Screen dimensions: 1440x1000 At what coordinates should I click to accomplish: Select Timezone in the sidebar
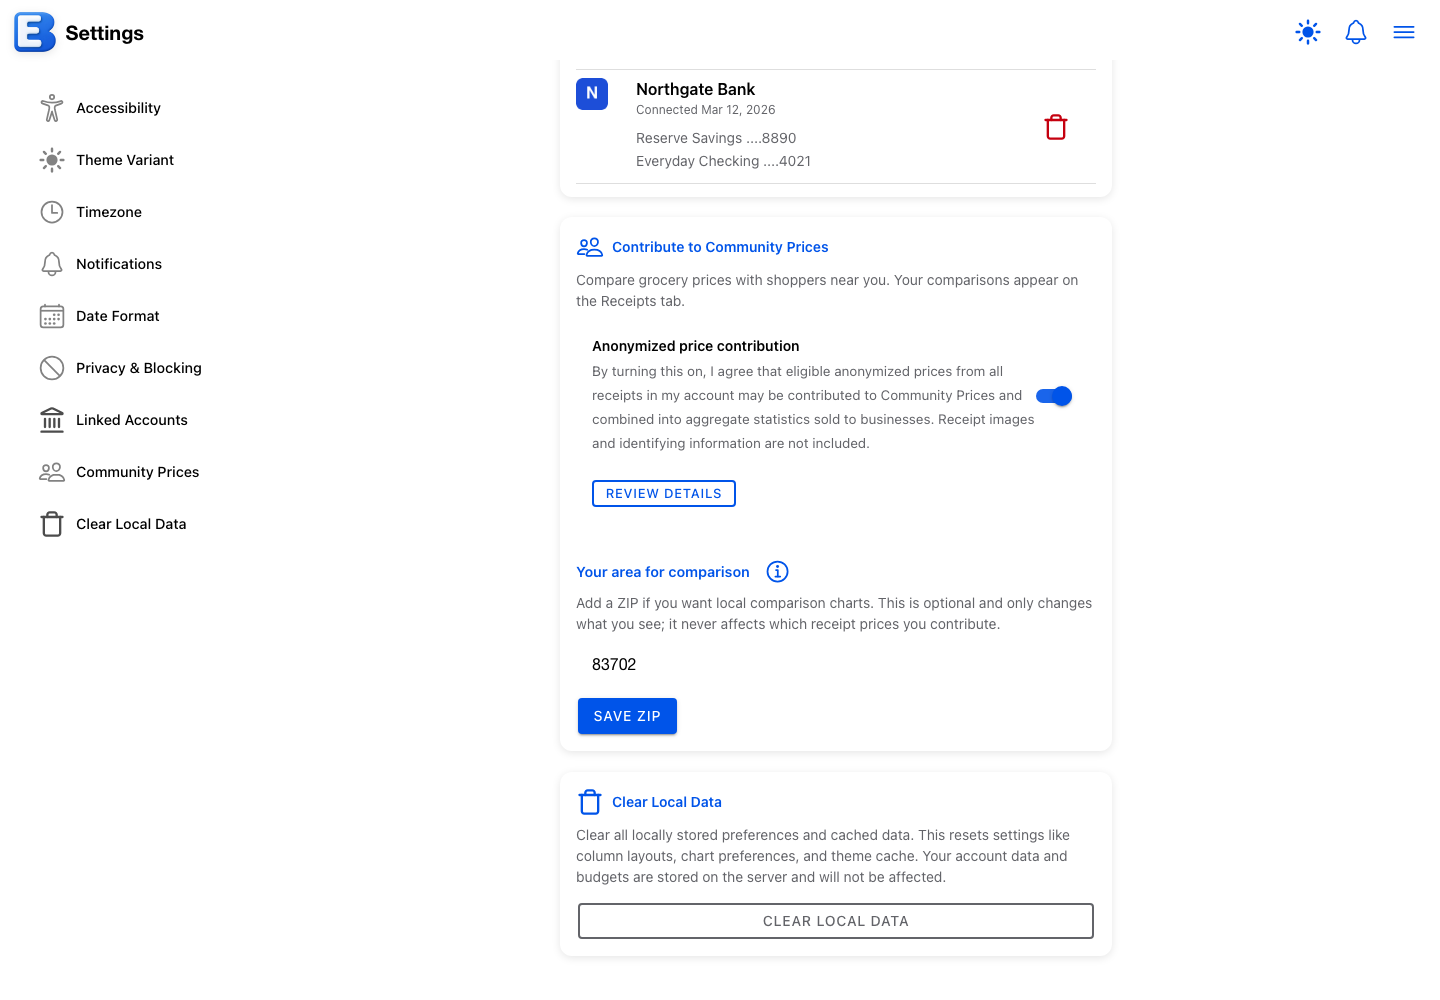click(x=109, y=212)
